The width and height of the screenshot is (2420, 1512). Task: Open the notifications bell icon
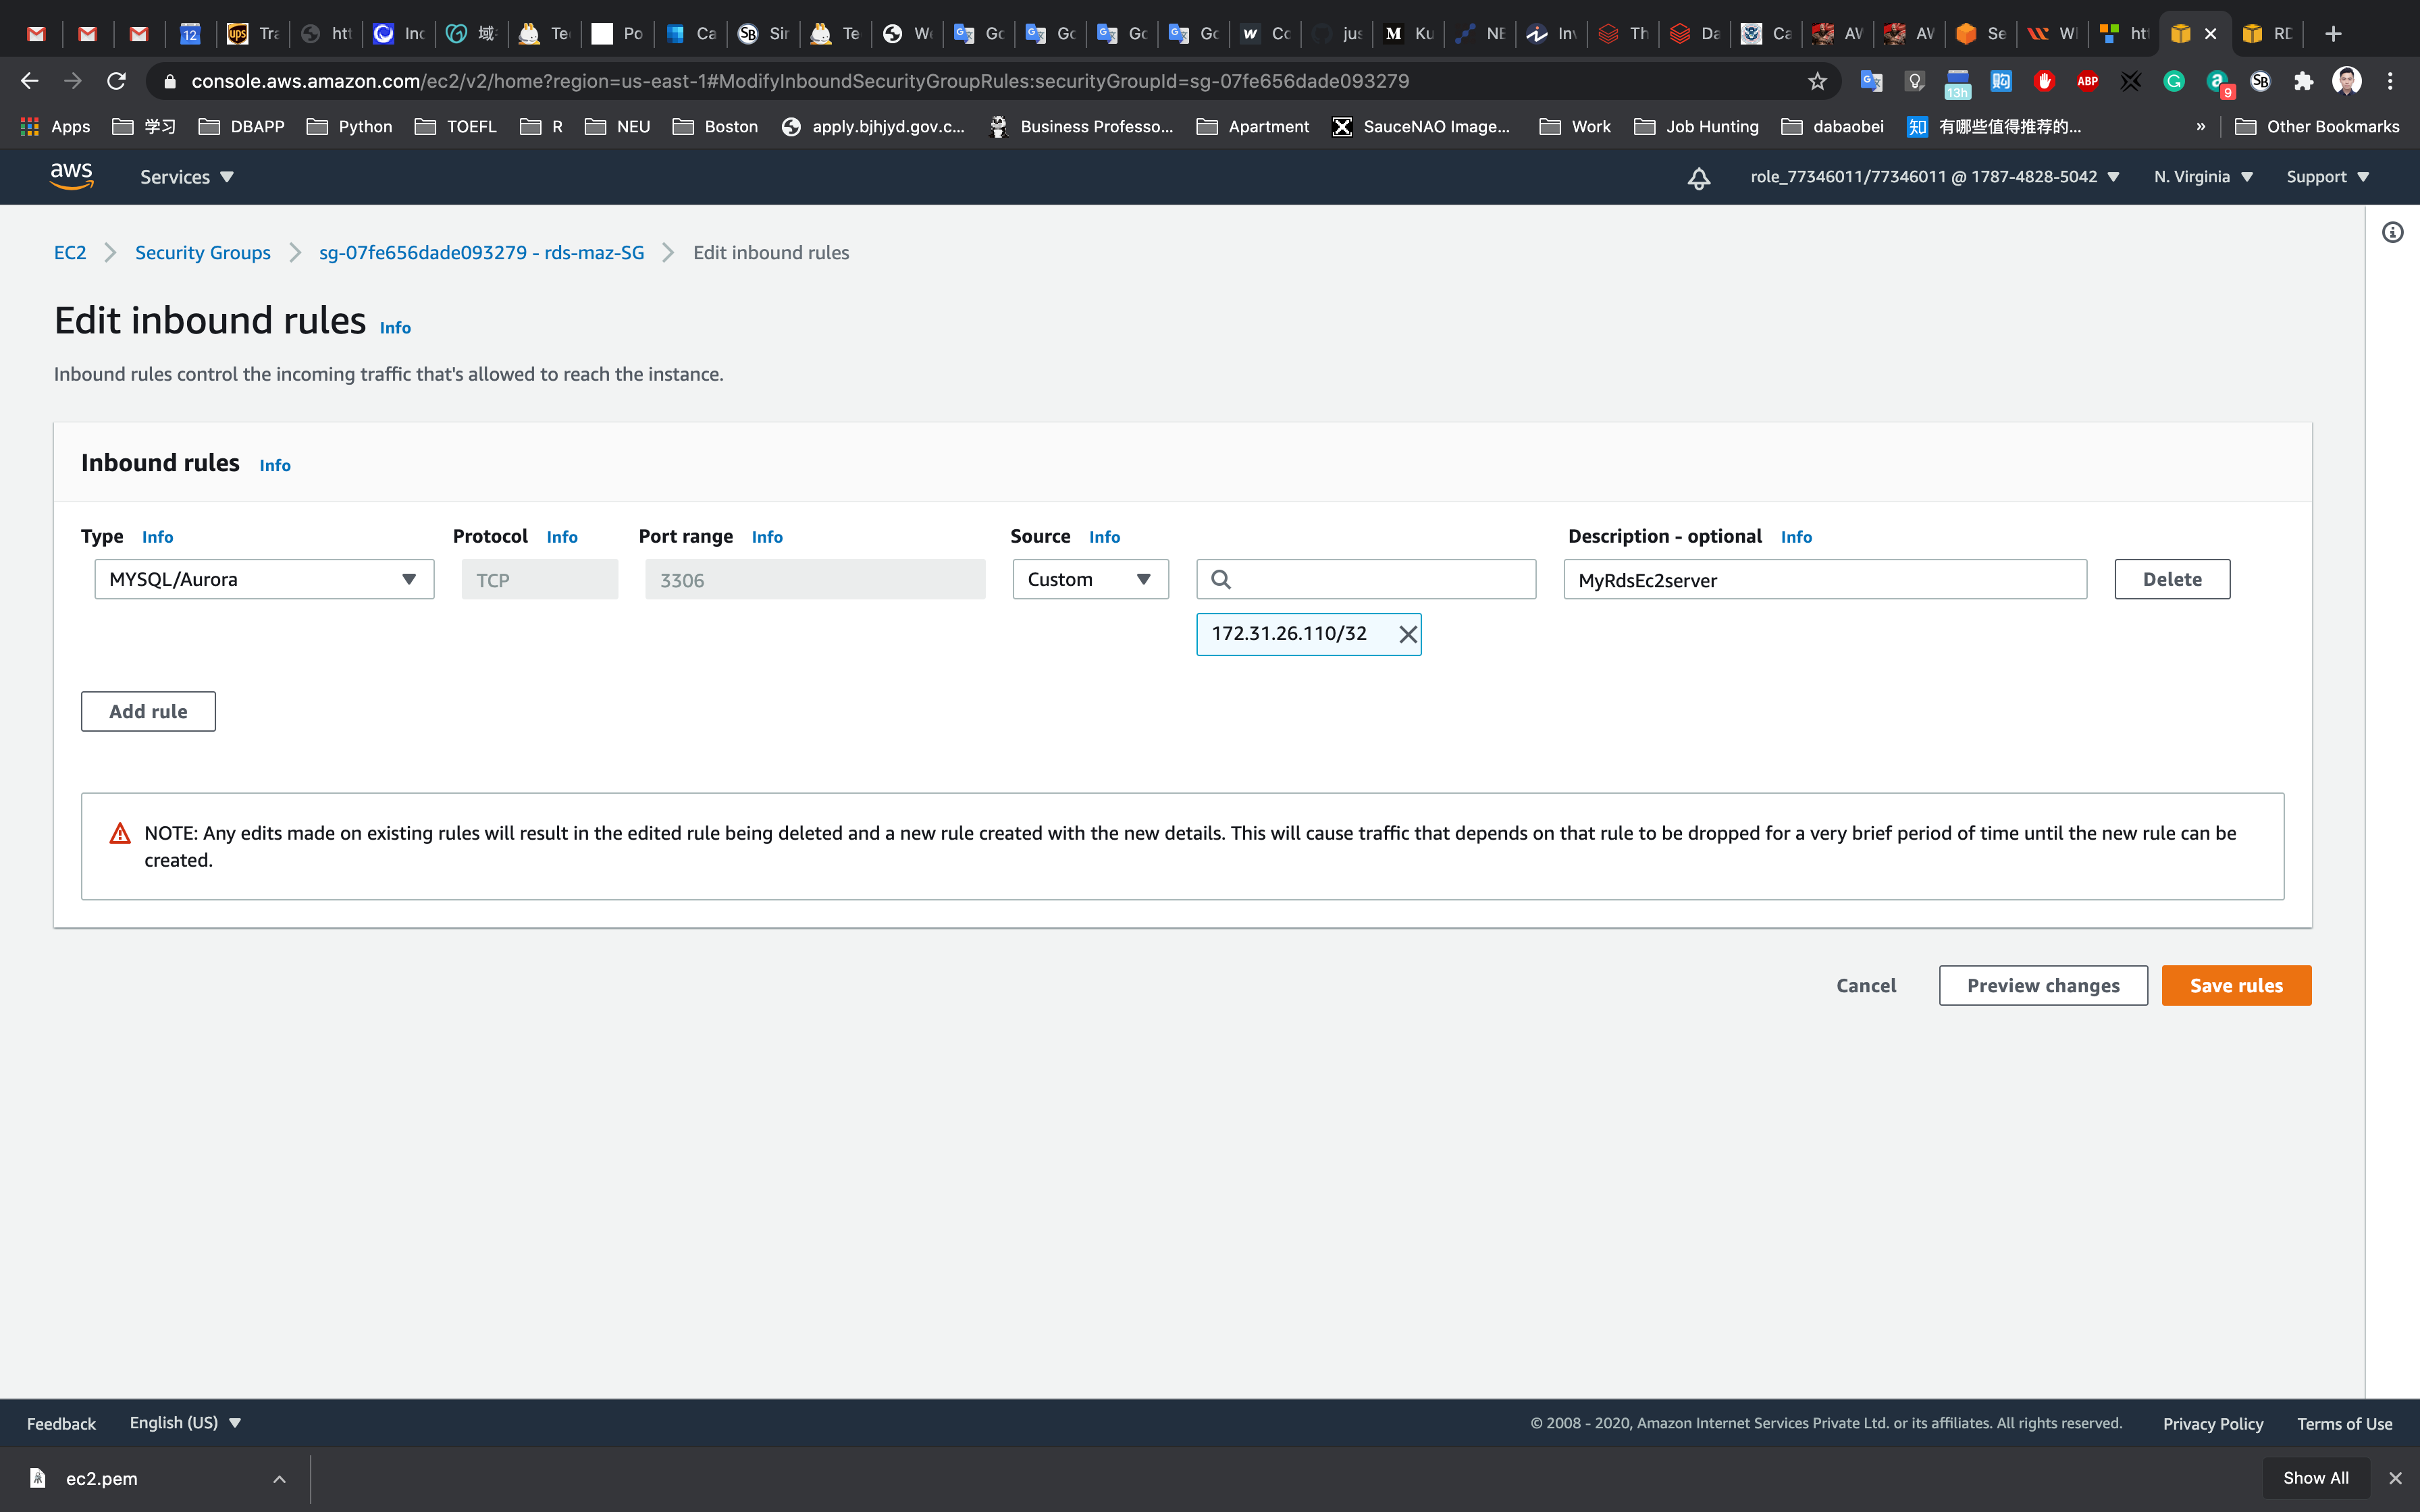point(1698,178)
